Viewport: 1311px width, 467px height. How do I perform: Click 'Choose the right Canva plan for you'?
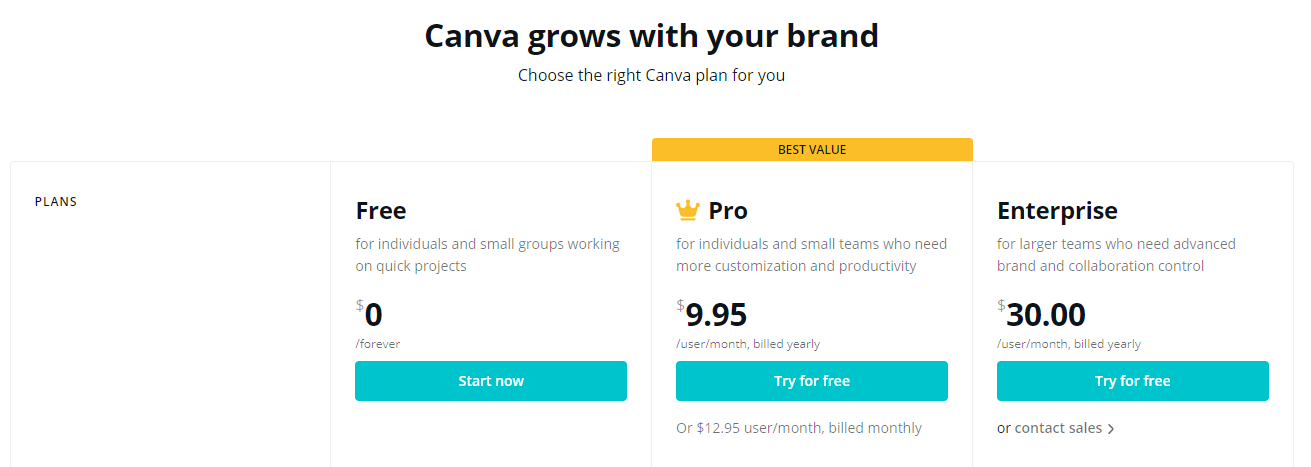[x=651, y=75]
